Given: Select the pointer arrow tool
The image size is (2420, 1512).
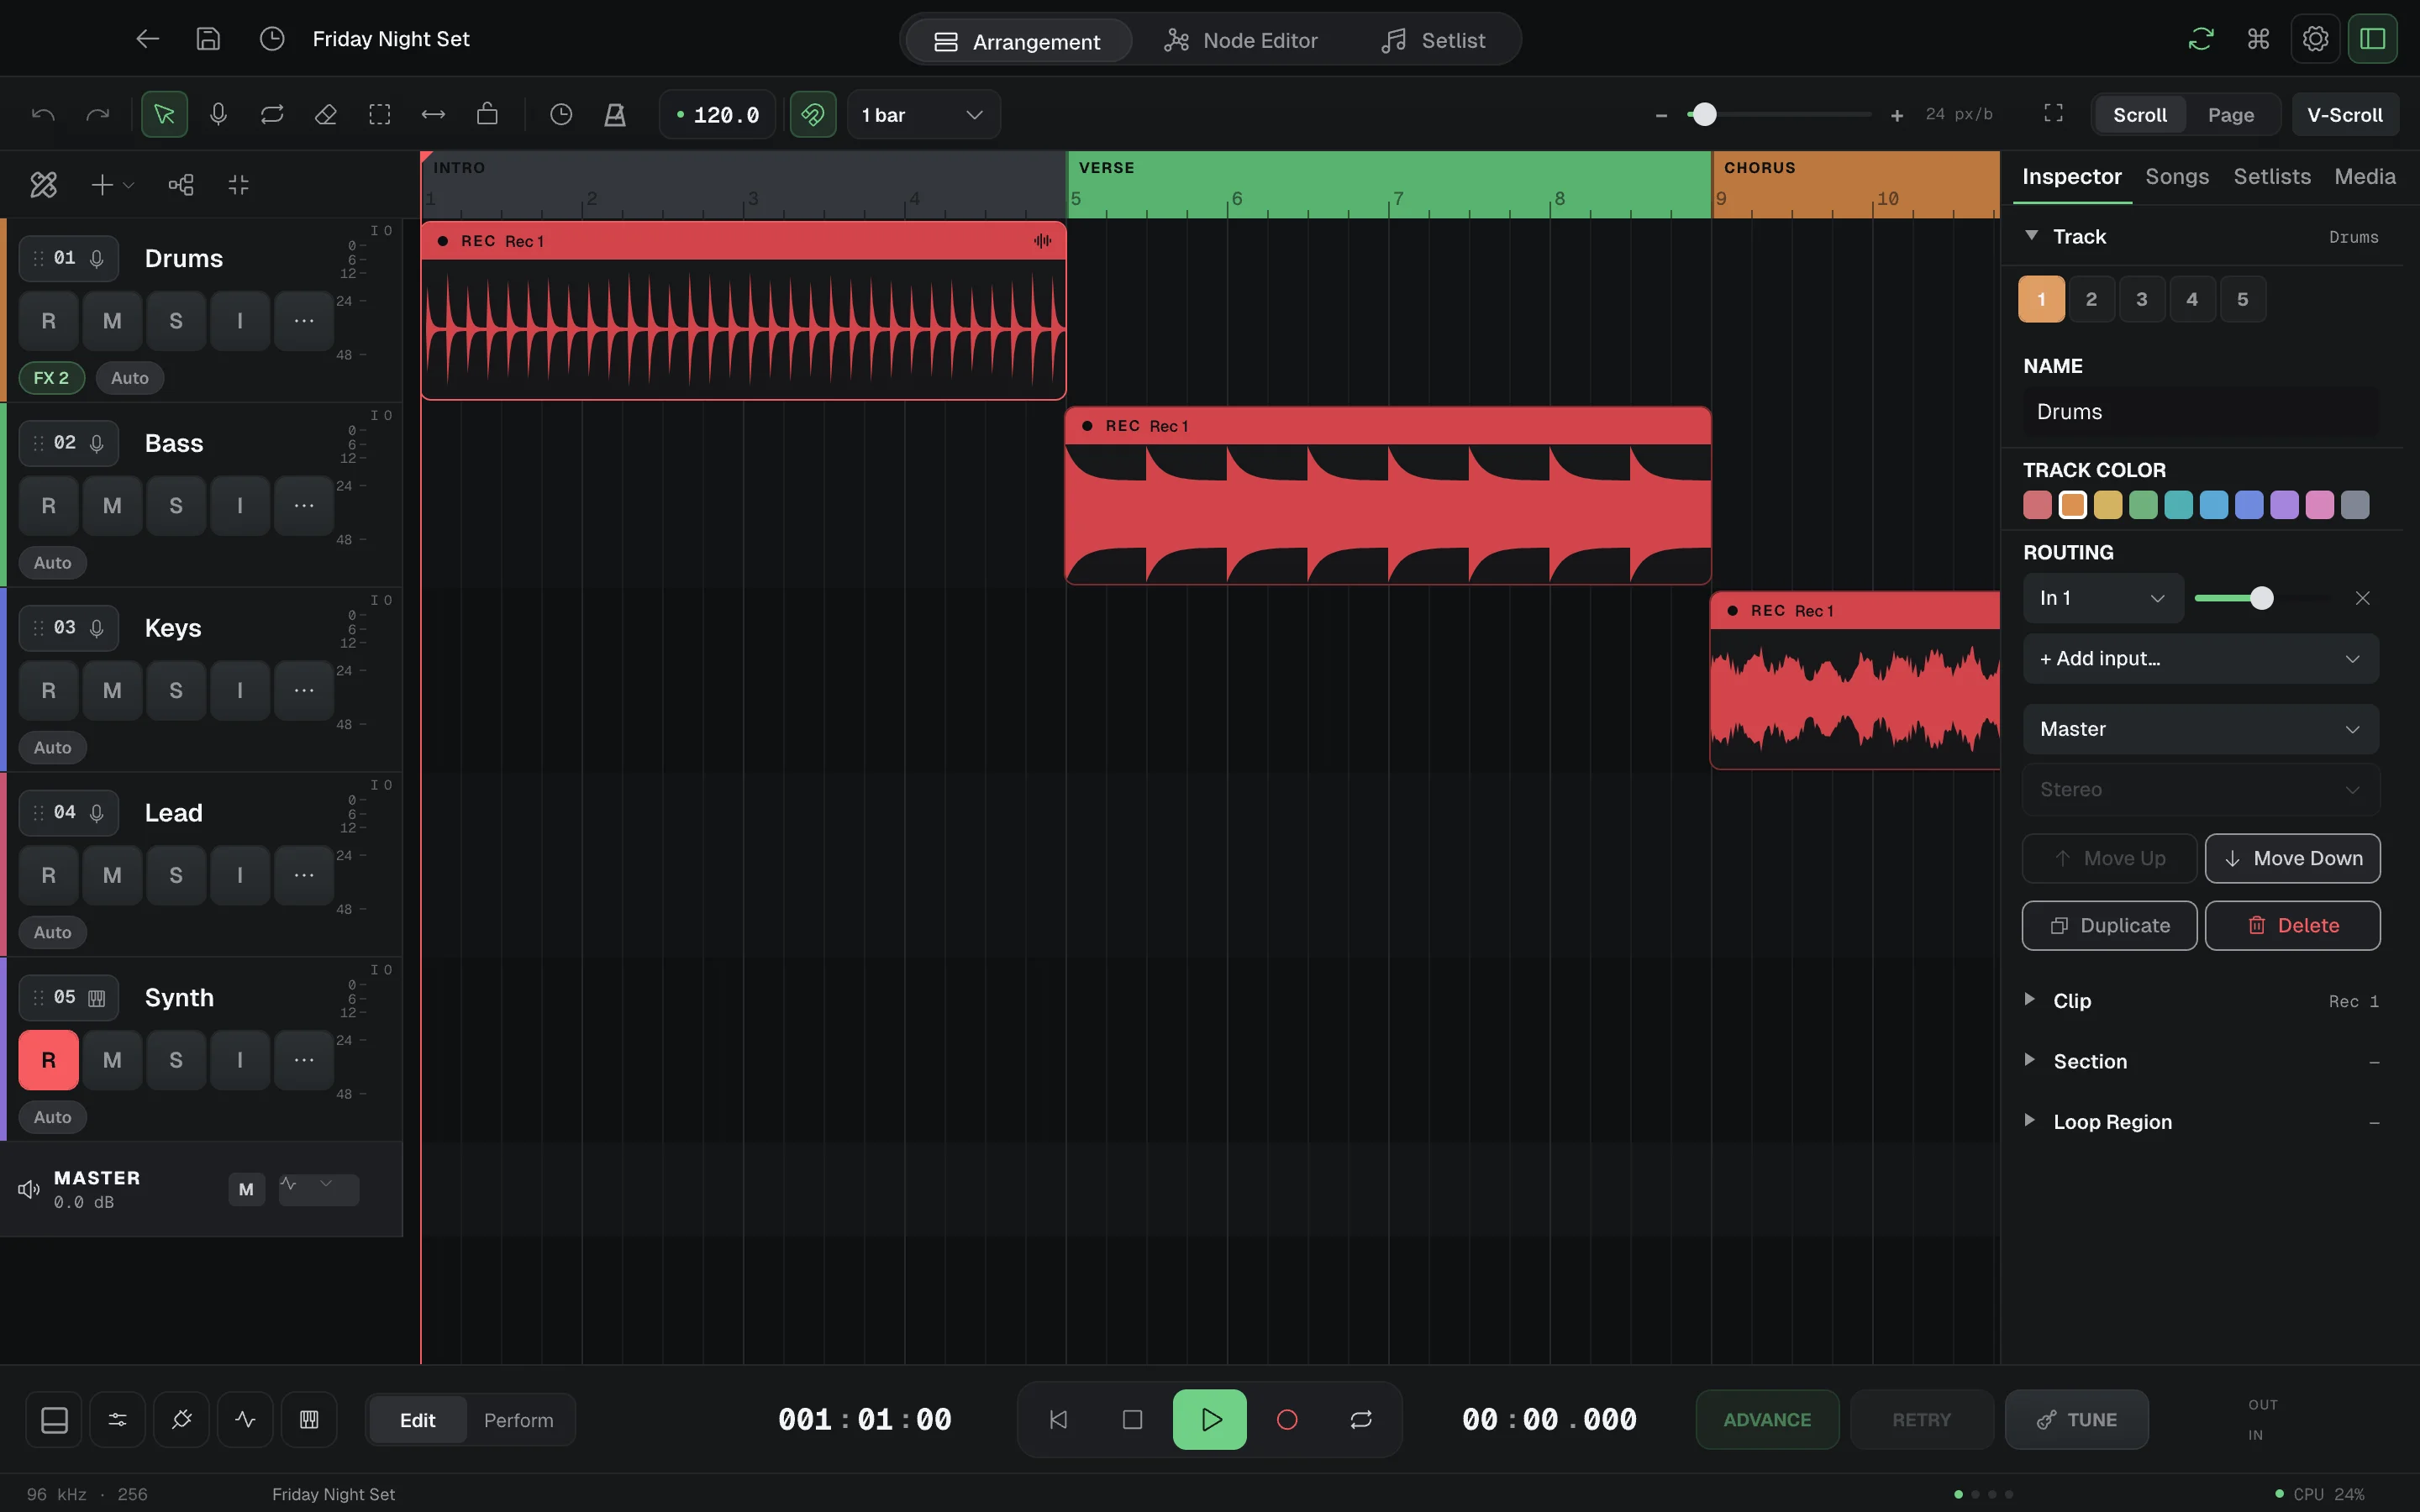Looking at the screenshot, I should point(164,115).
